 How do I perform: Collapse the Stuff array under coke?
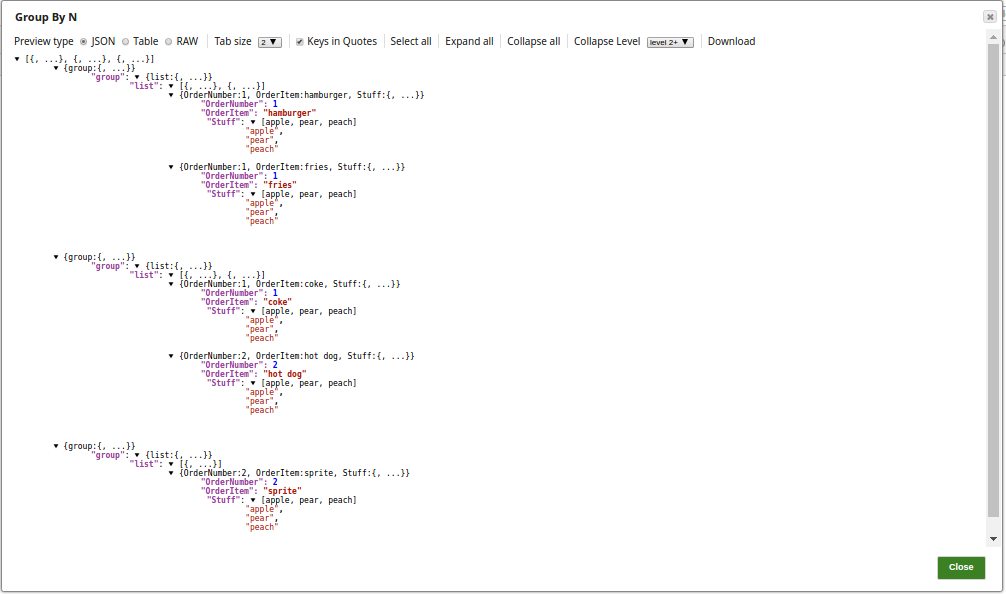(x=254, y=311)
